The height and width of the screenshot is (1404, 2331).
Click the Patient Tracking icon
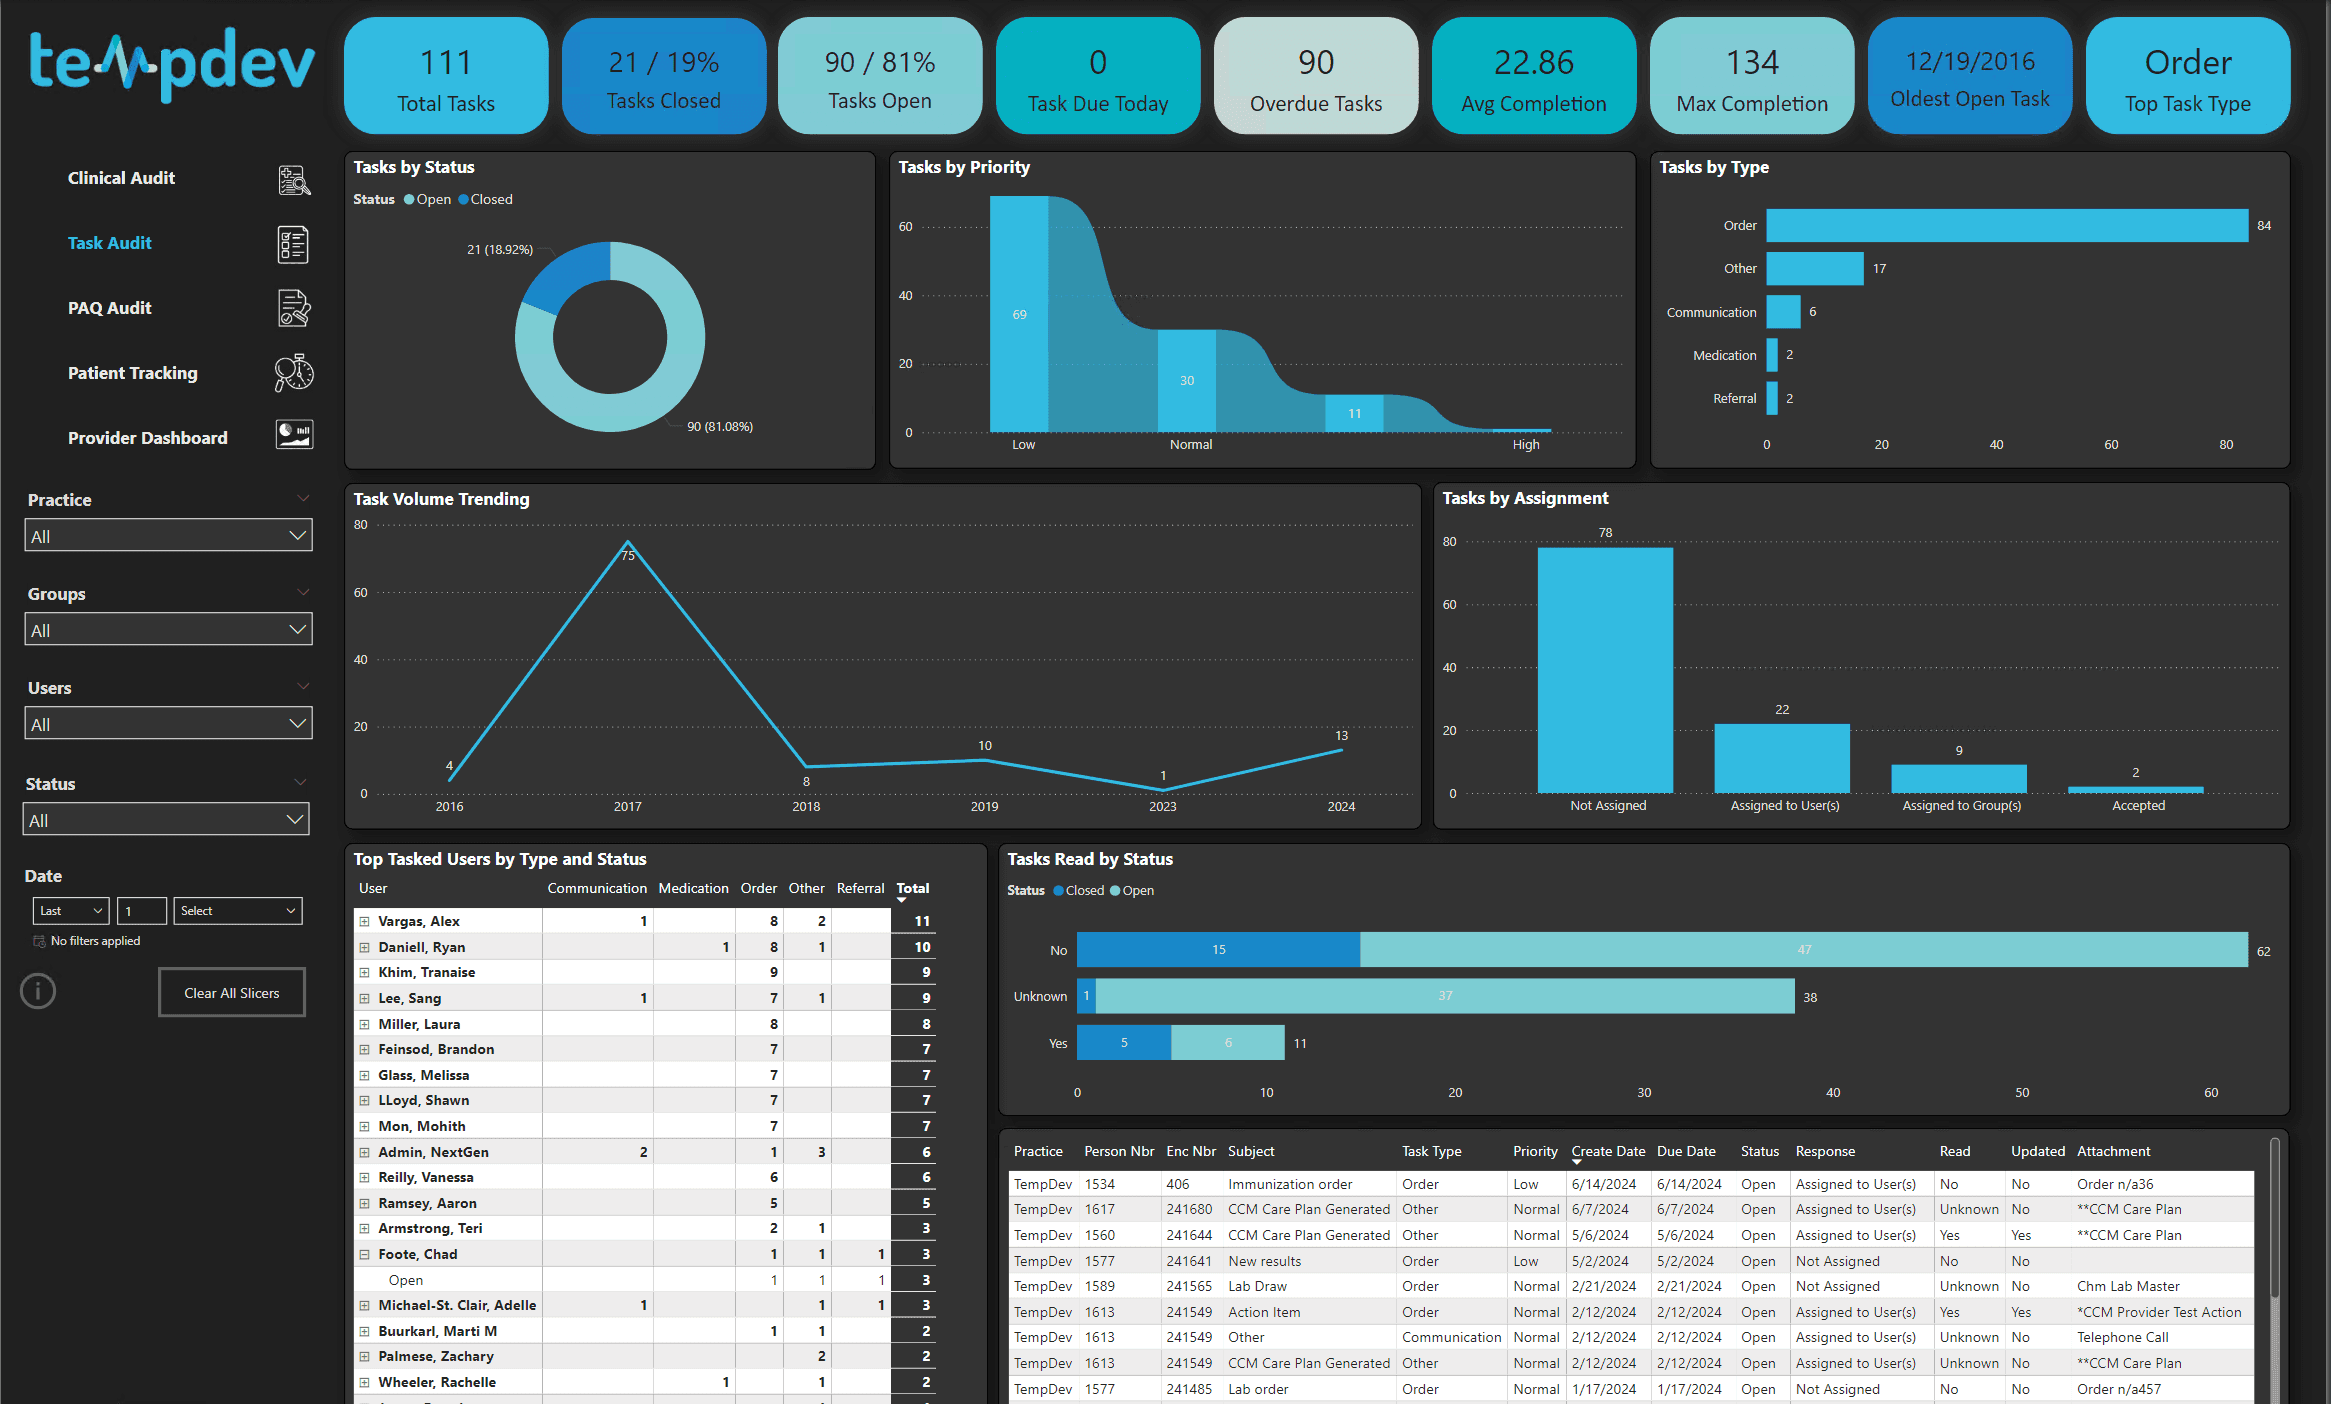294,373
